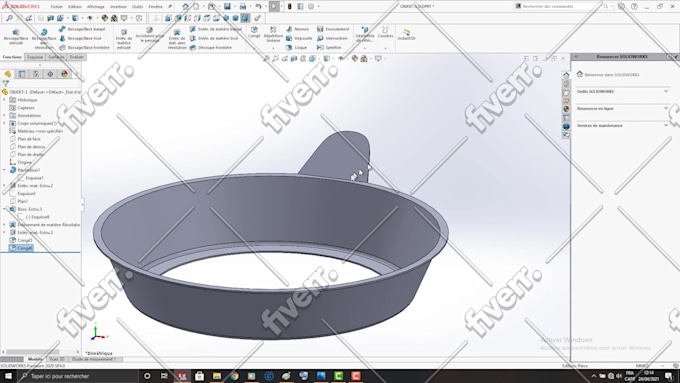Select the Coque shell tool

click(x=296, y=48)
